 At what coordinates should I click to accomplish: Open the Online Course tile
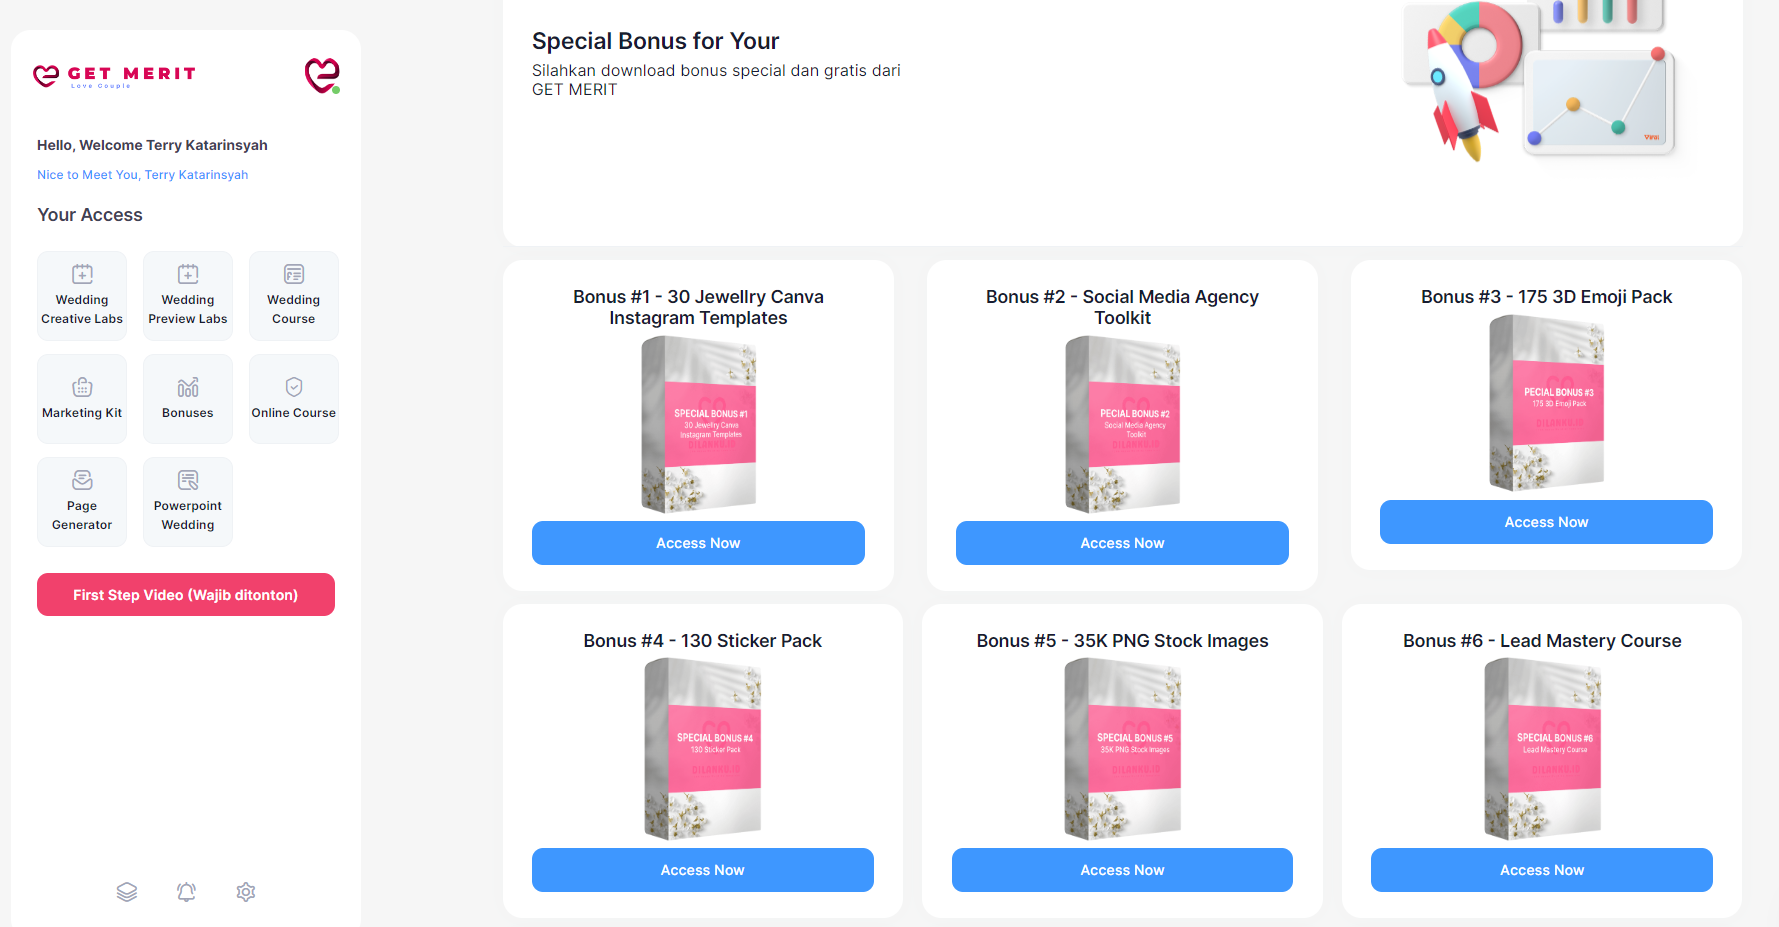tap(294, 399)
